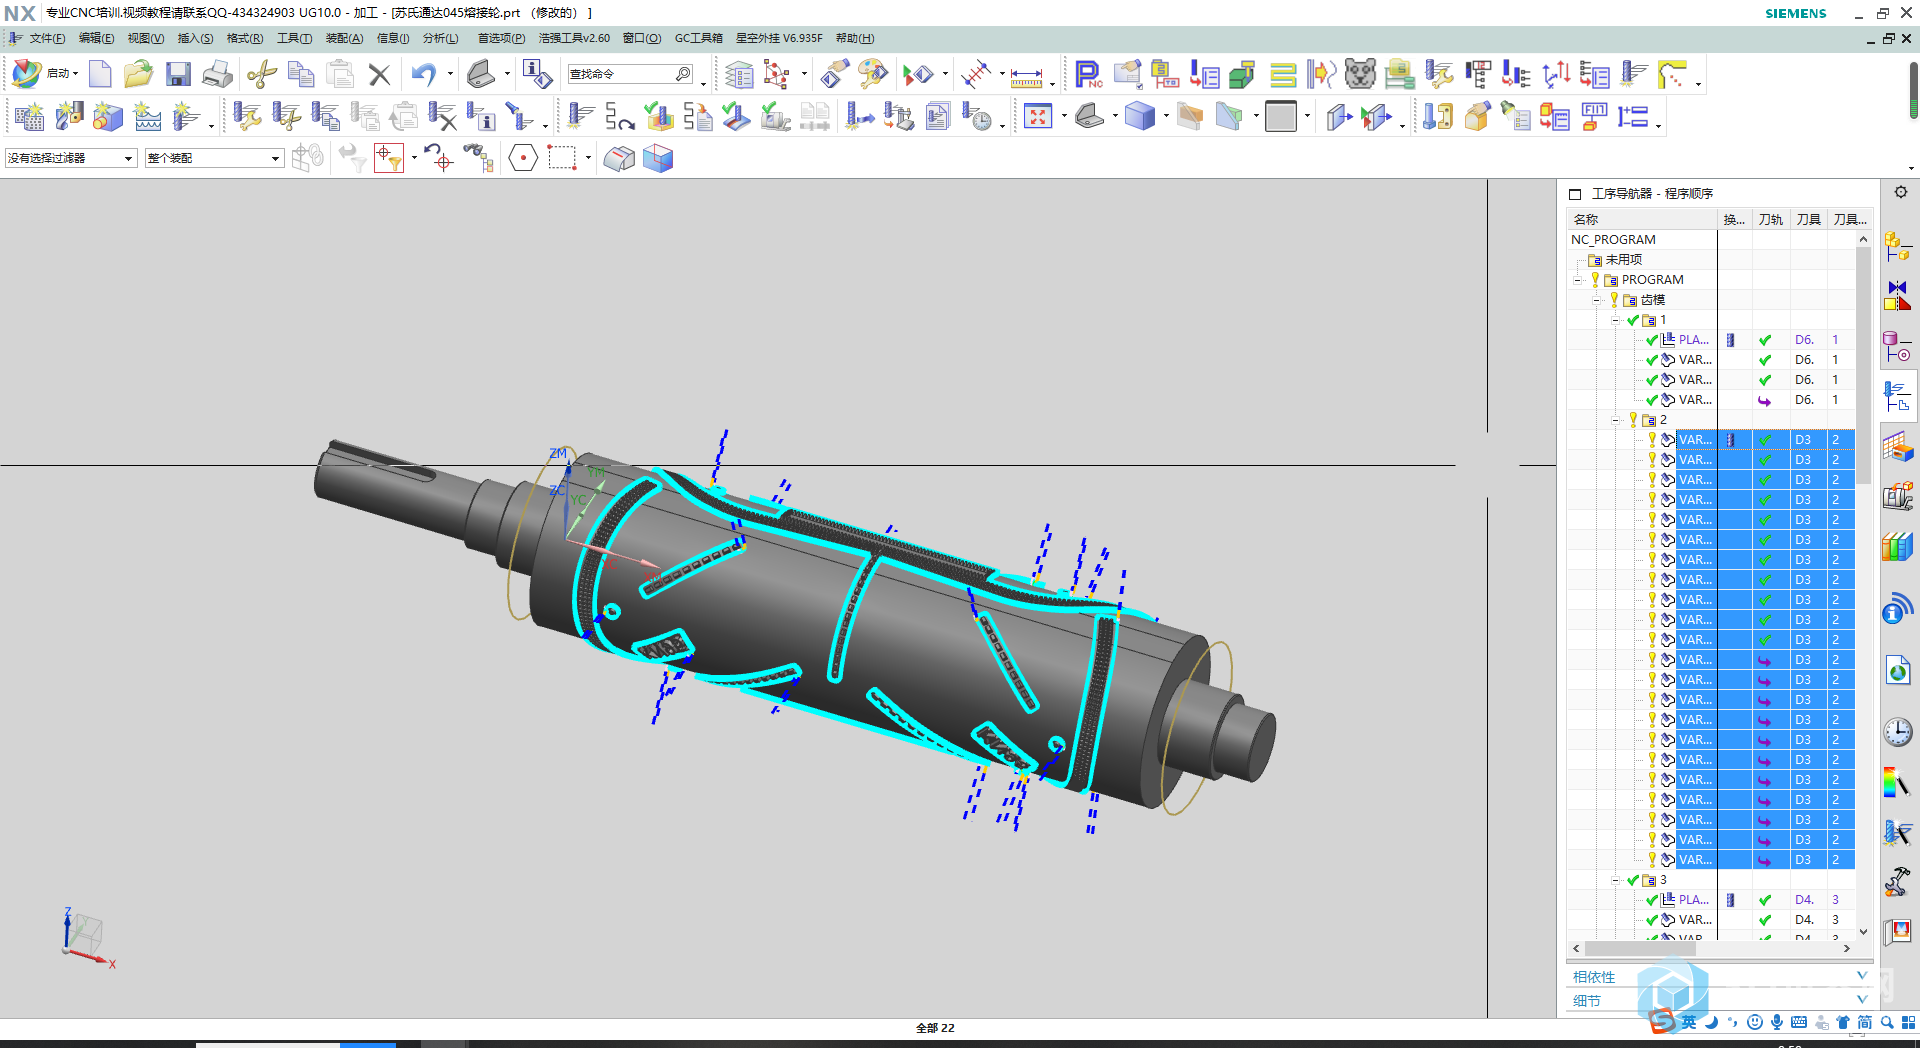
Task: Click the Create Operation icon
Action: point(186,117)
